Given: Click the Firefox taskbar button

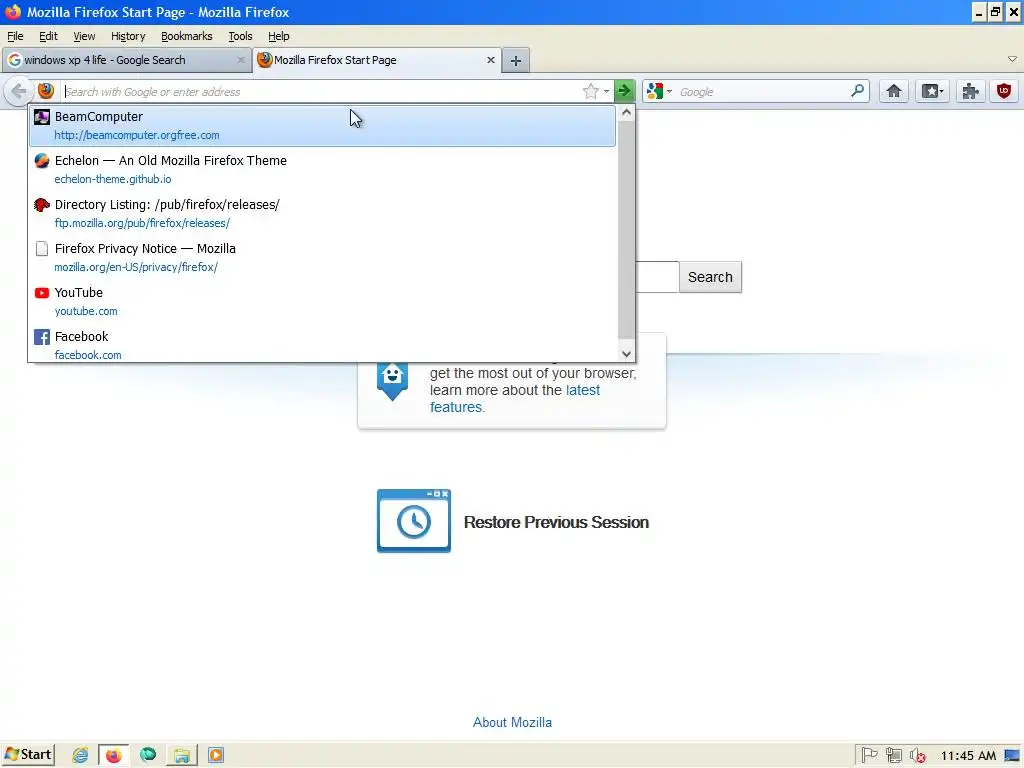Looking at the screenshot, I should [114, 755].
